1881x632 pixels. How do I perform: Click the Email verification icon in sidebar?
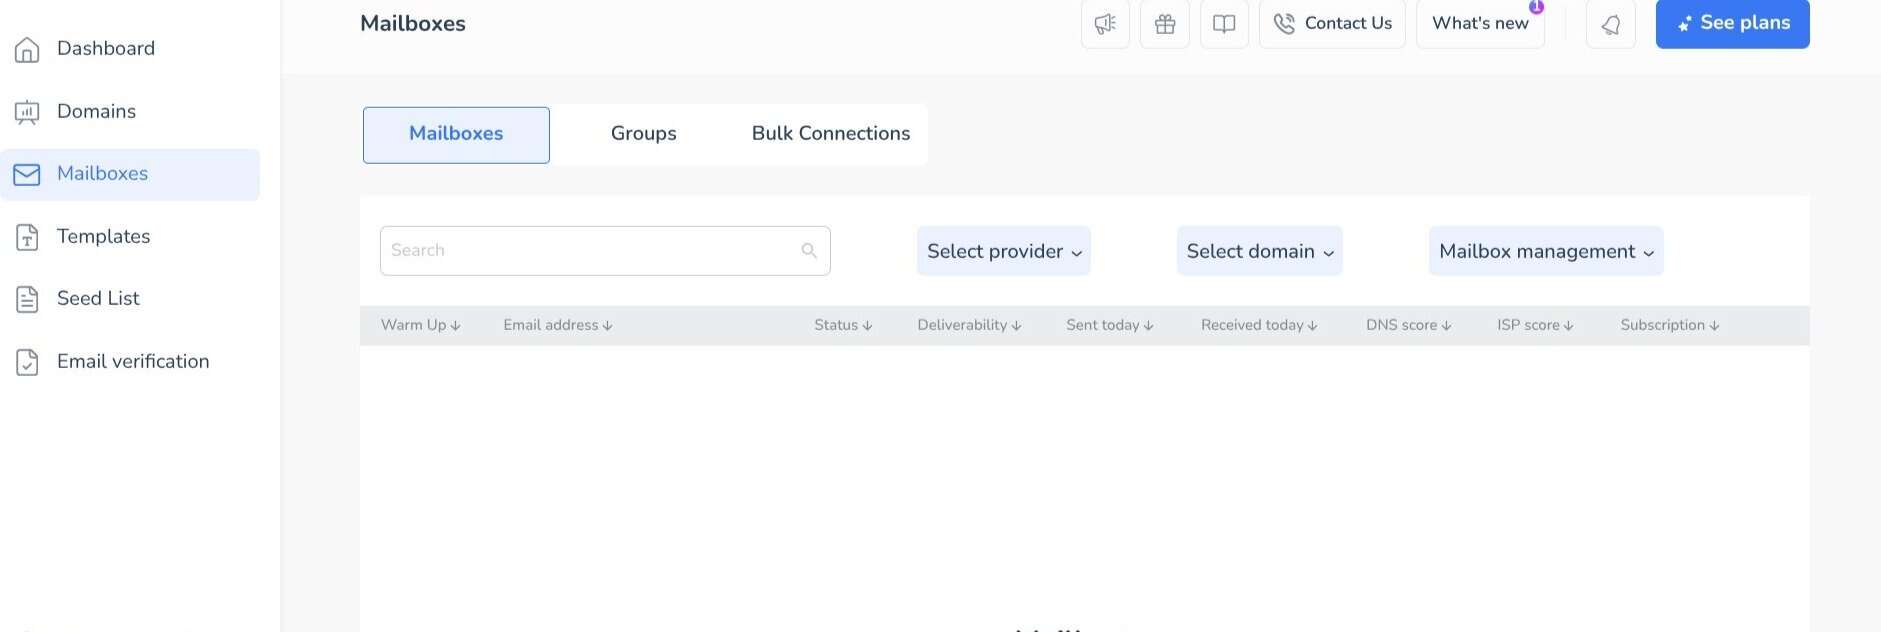[27, 362]
